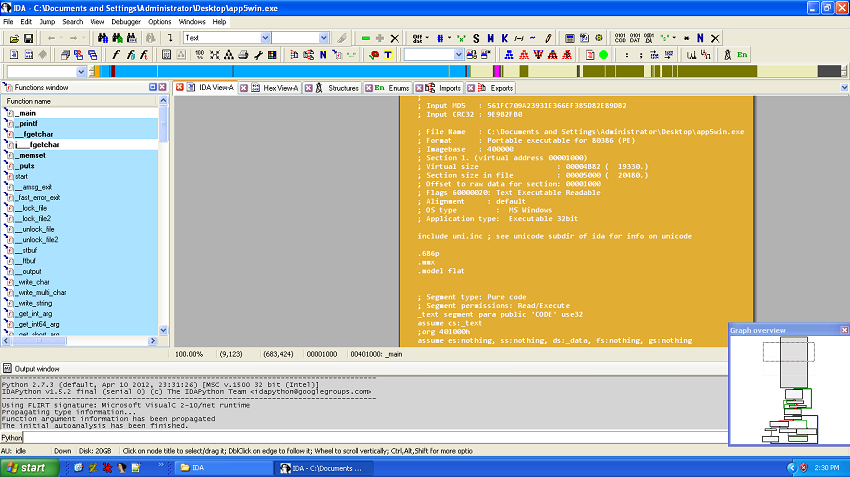Click the search next text binoculars icon
This screenshot has height=477, width=850.
[x=117, y=38]
